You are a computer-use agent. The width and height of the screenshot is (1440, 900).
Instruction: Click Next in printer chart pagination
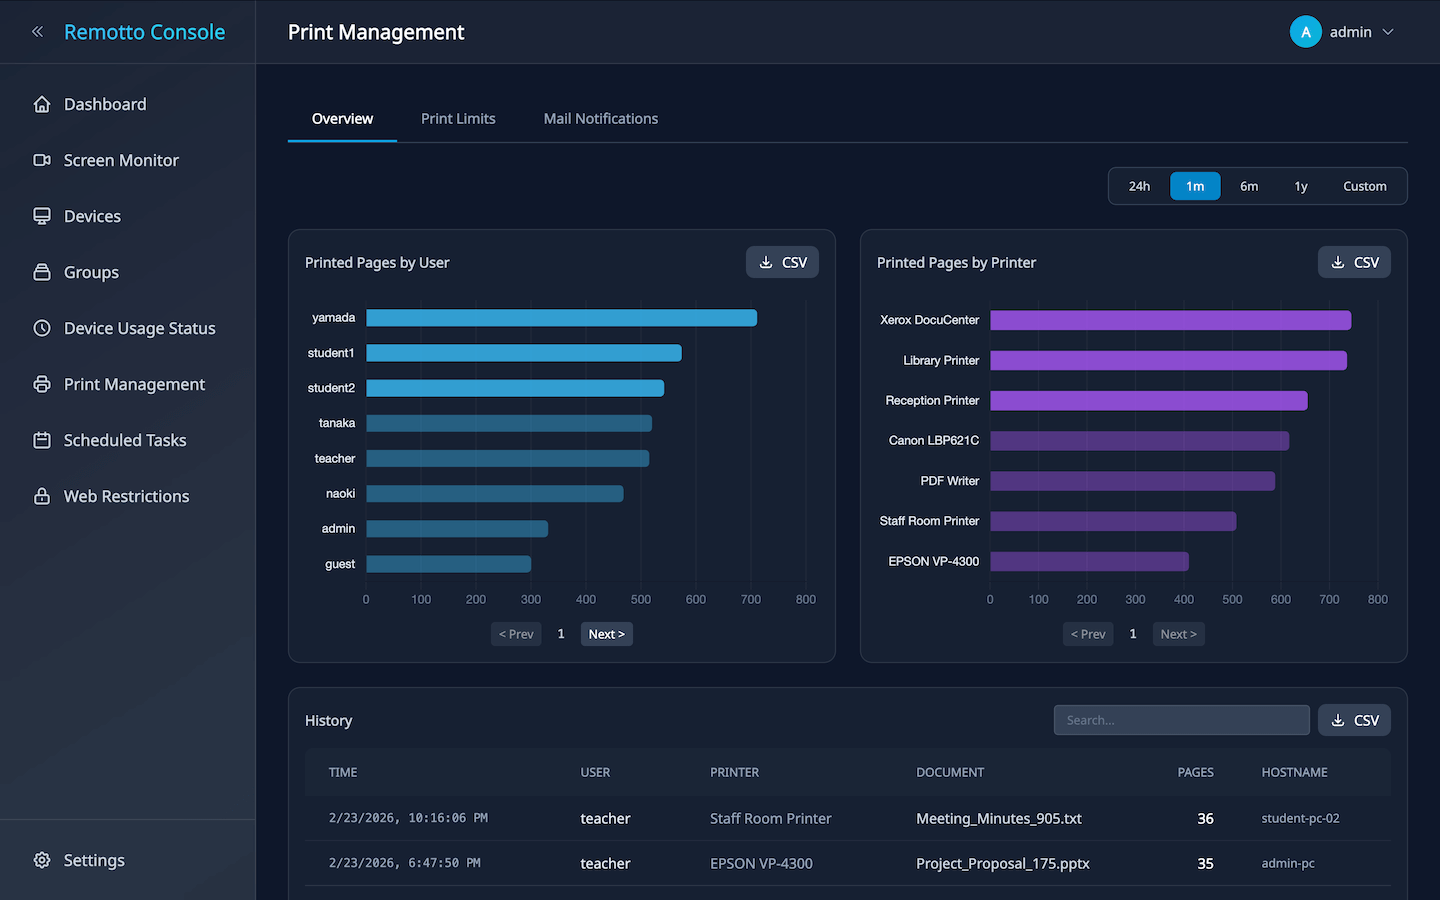tap(1179, 634)
